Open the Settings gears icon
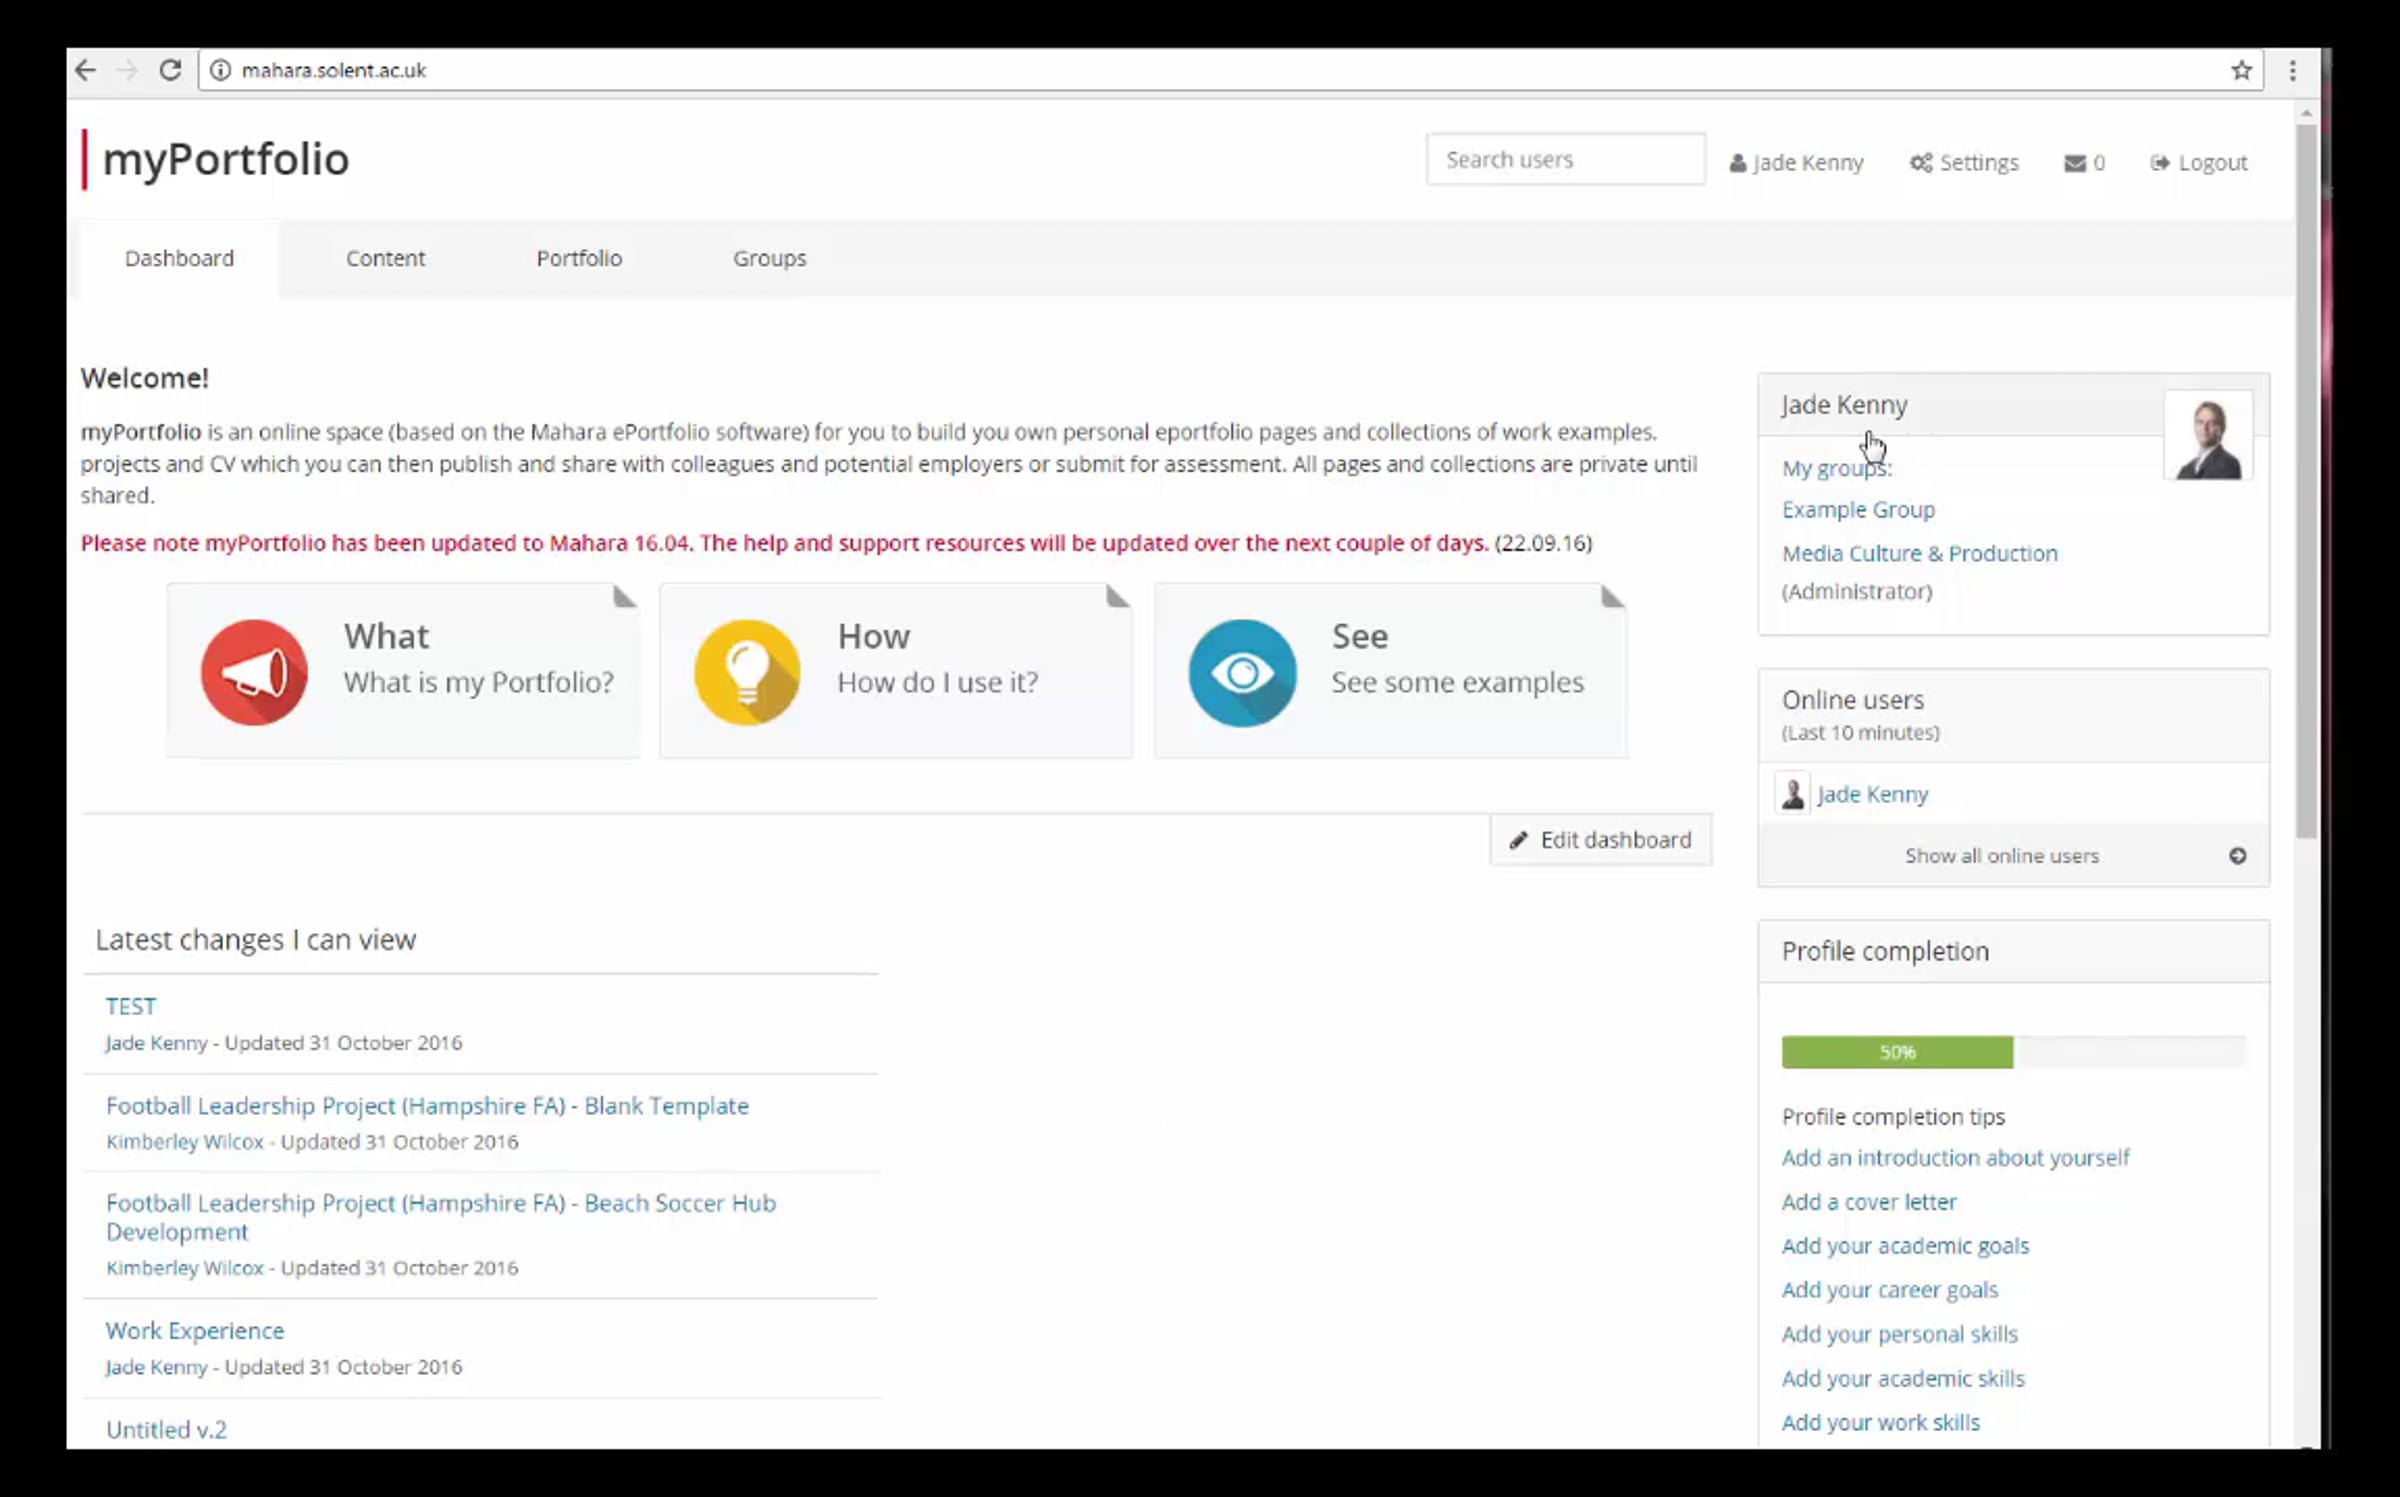This screenshot has width=2400, height=1497. tap(1921, 163)
